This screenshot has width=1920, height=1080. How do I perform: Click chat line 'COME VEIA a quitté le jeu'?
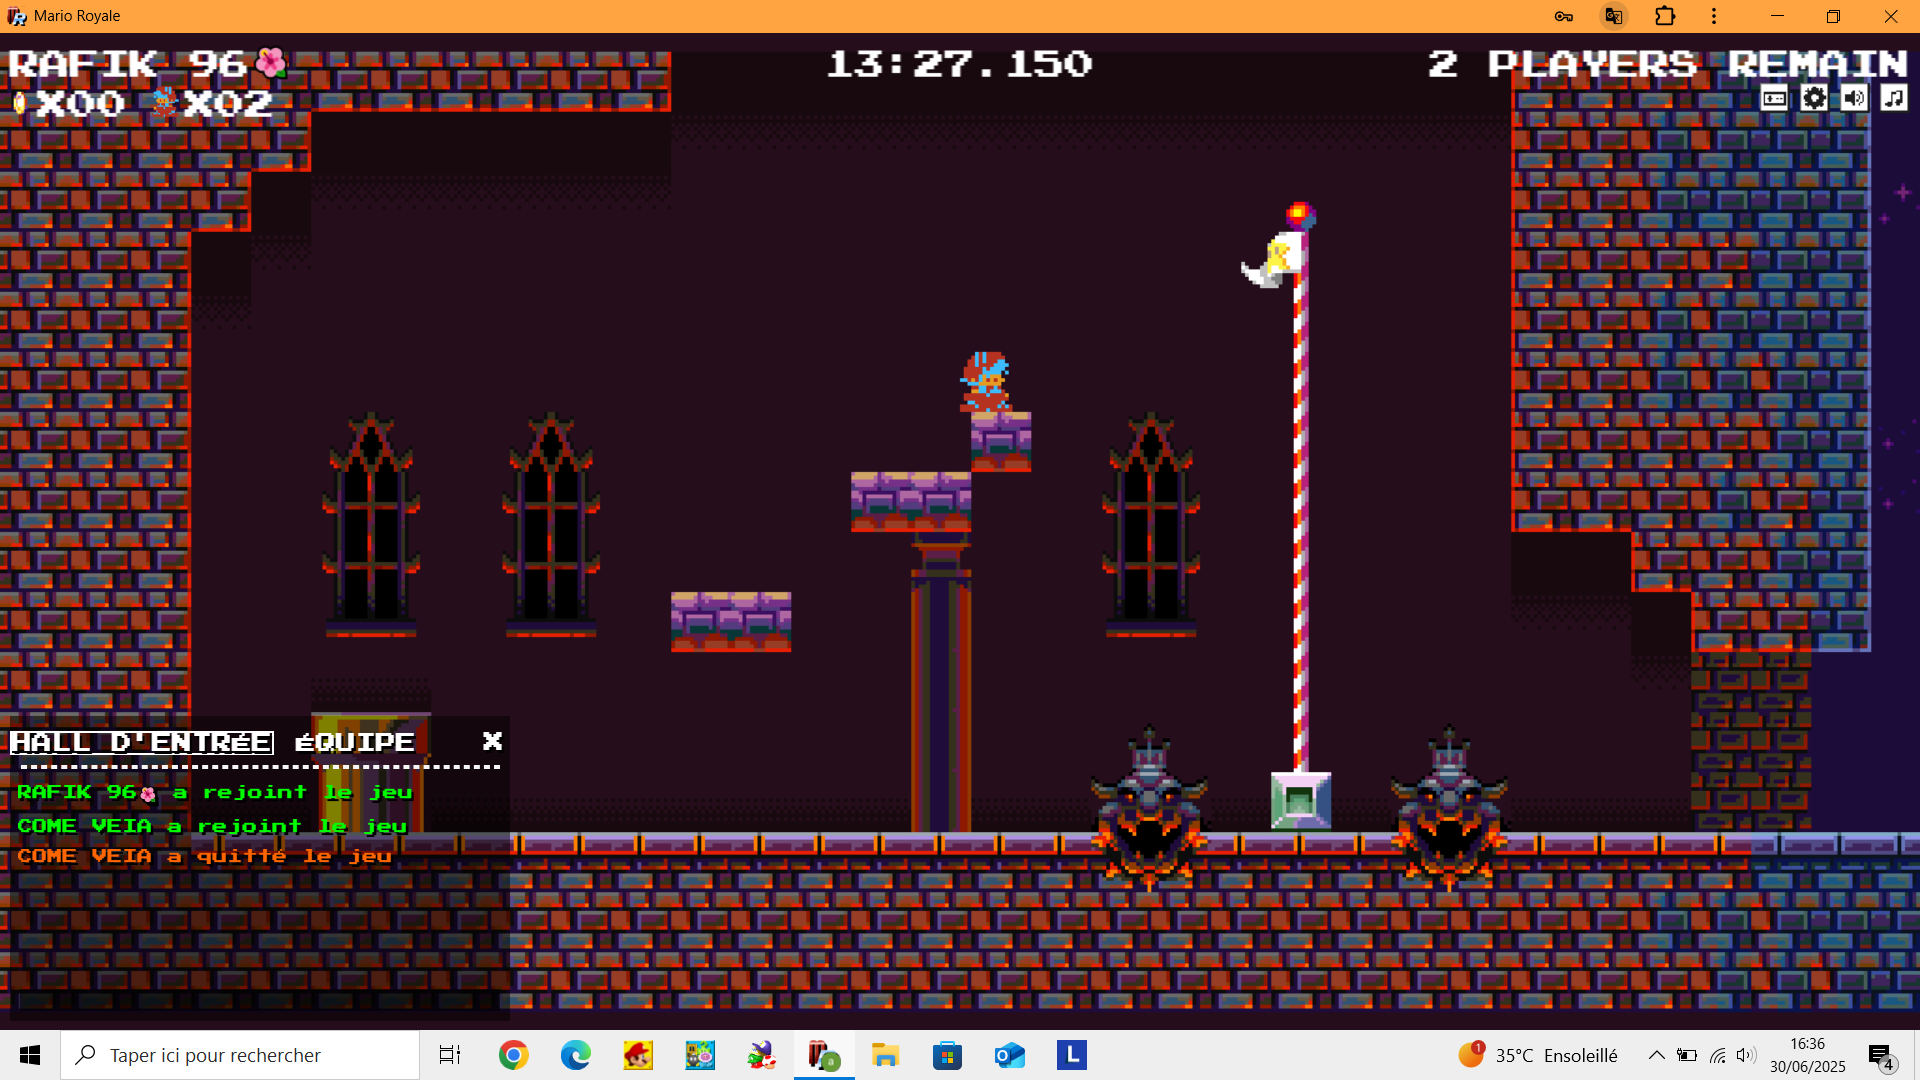pyautogui.click(x=204, y=856)
